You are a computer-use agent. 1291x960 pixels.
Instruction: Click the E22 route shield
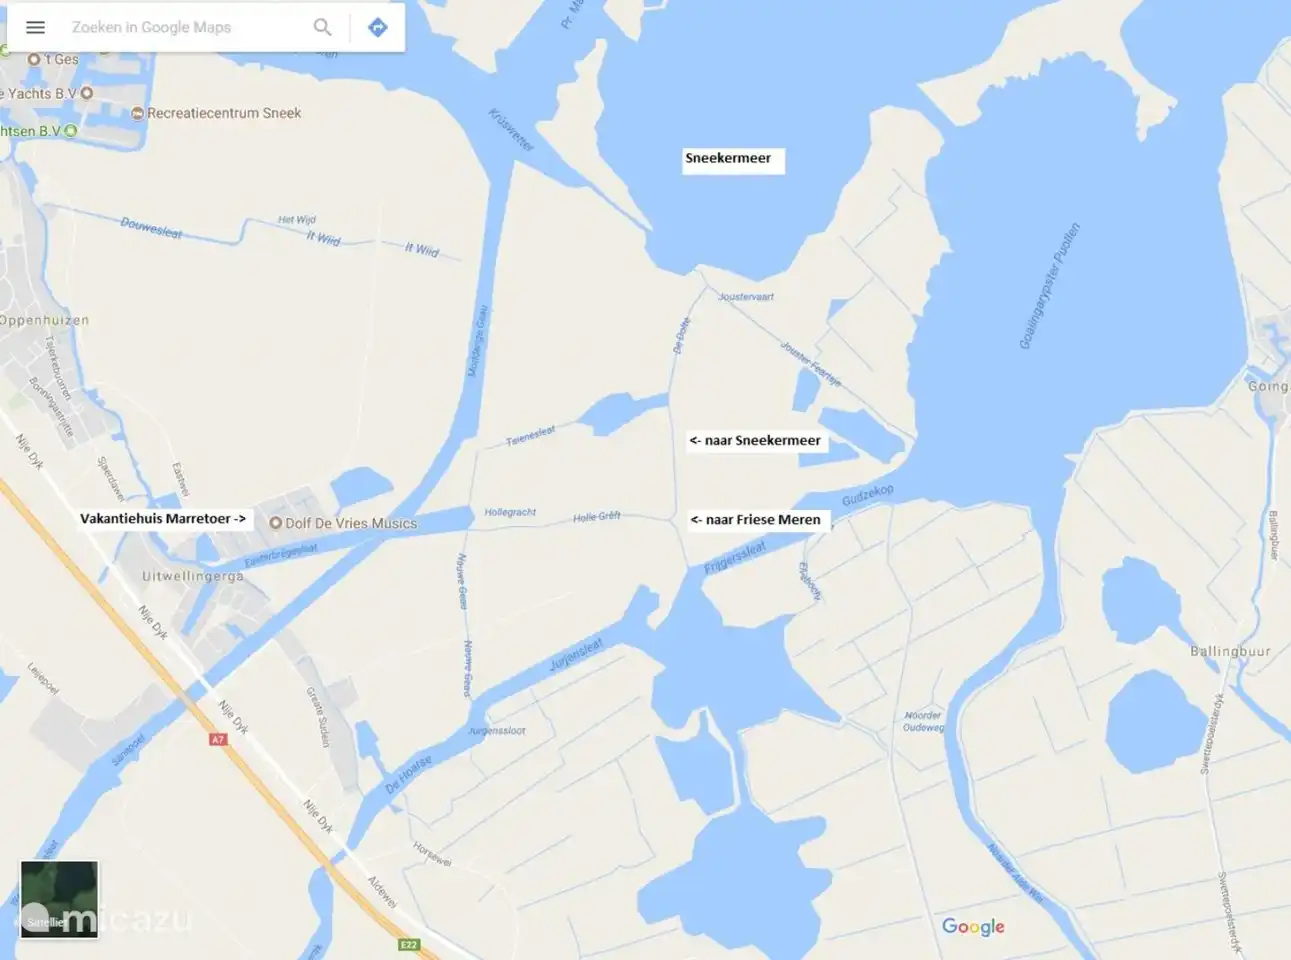tap(409, 945)
